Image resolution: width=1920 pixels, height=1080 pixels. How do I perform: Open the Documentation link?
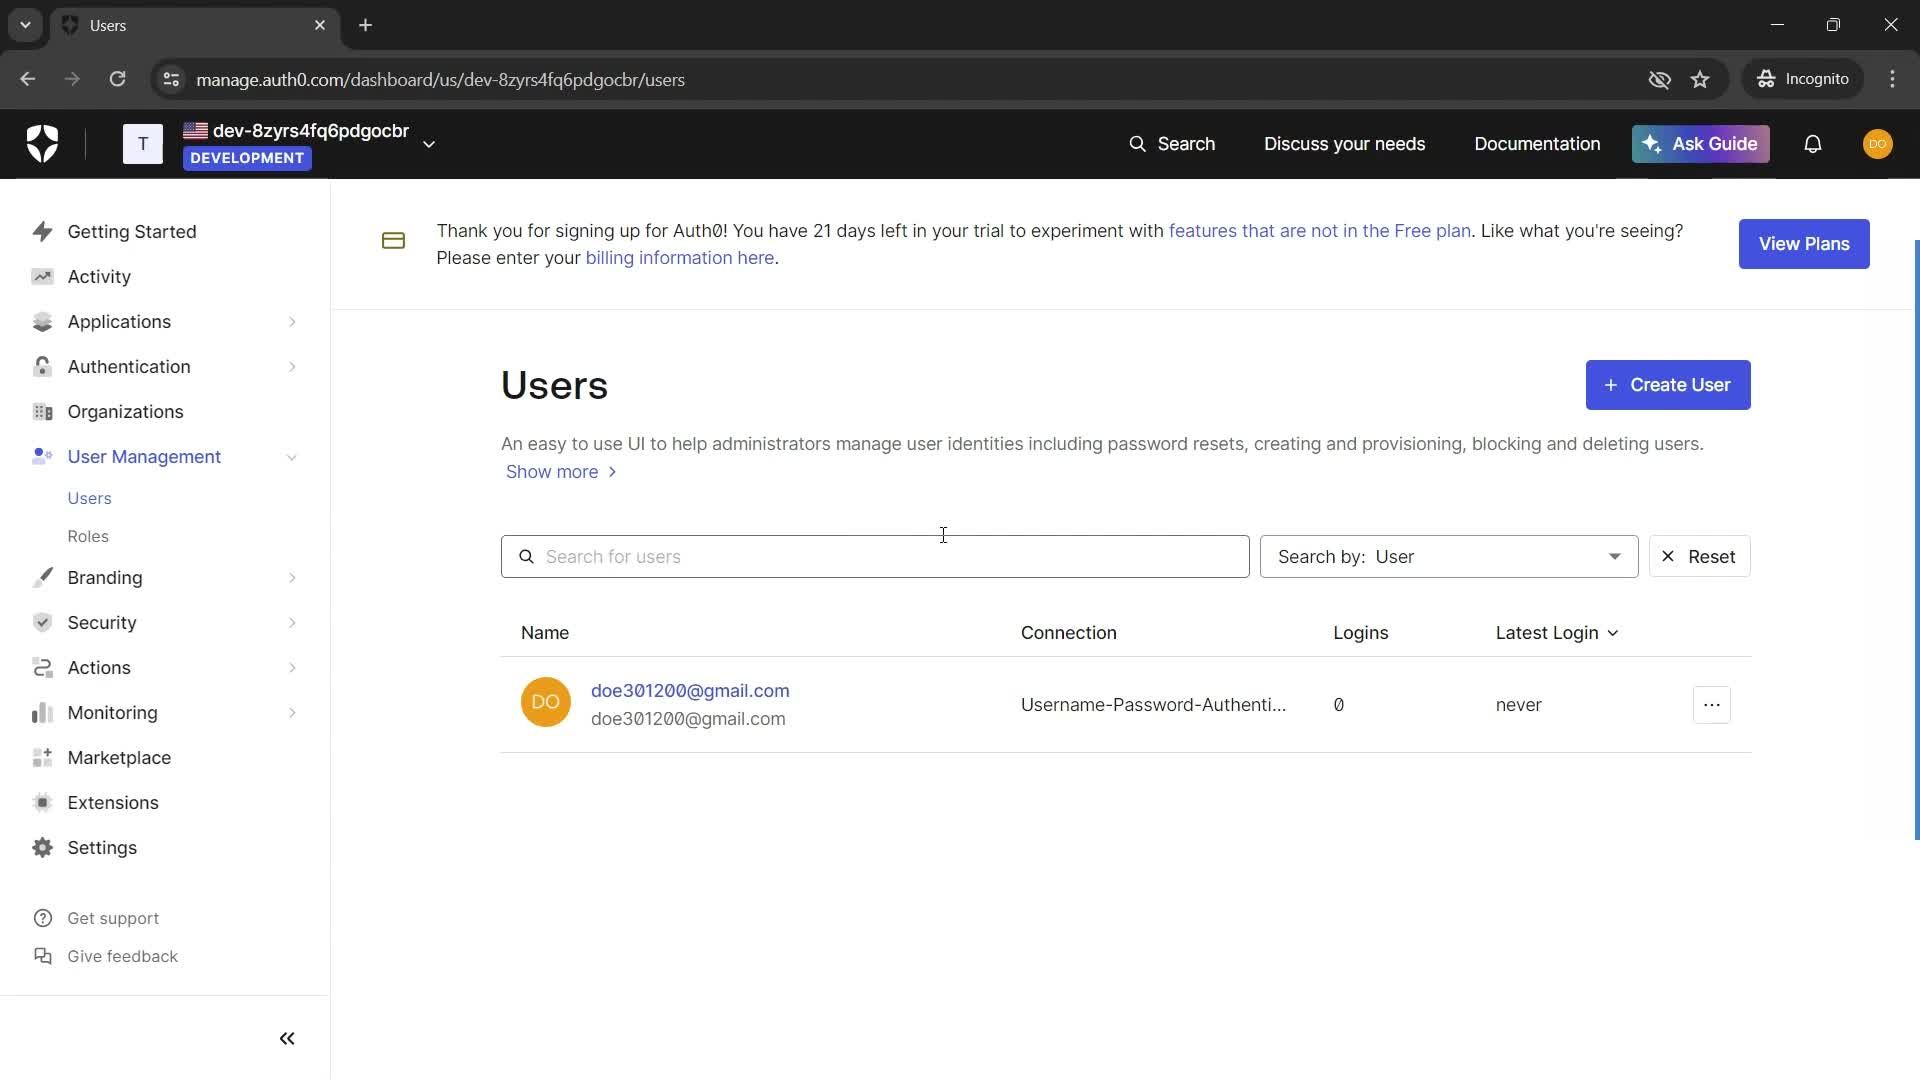point(1537,144)
